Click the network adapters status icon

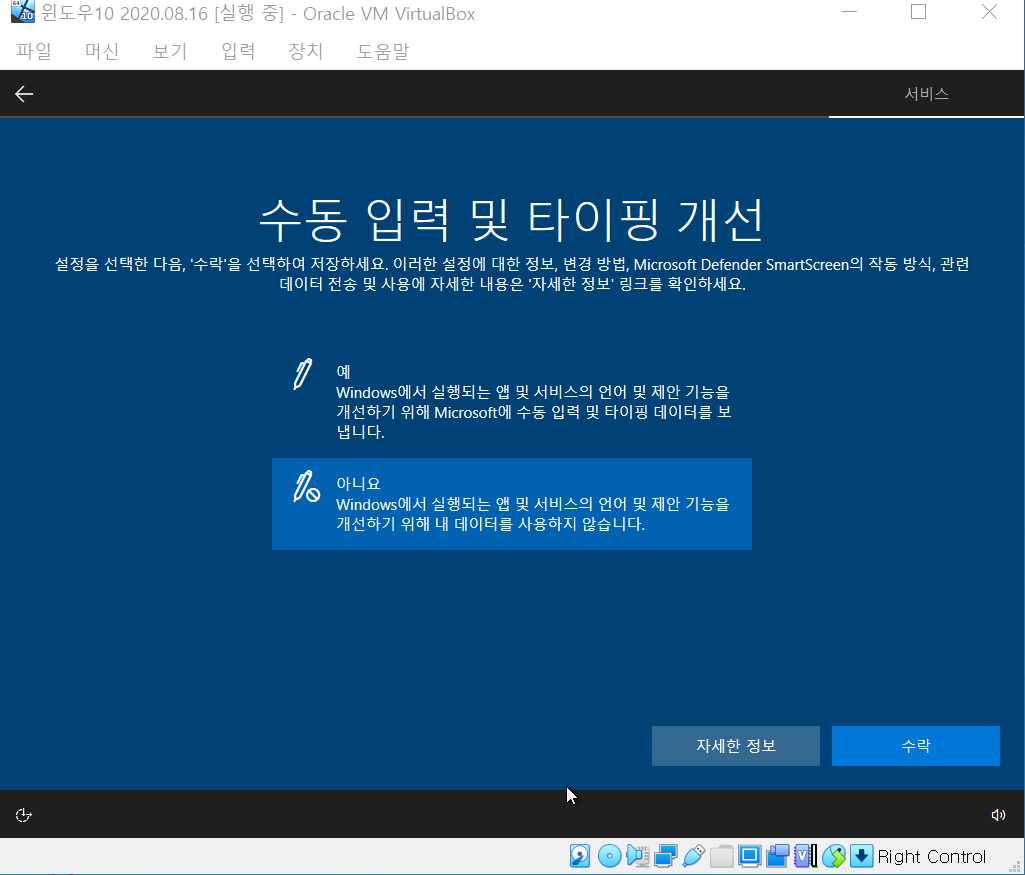pyautogui.click(x=665, y=856)
